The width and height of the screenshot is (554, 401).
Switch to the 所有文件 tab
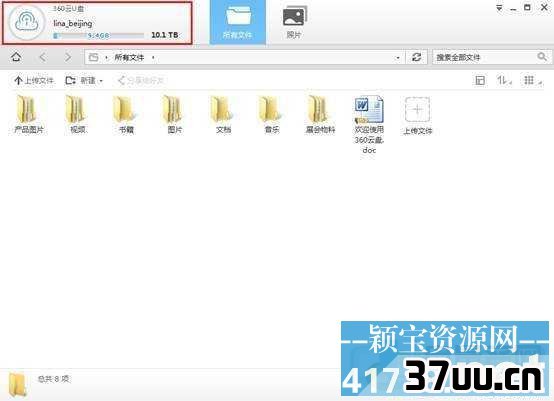click(x=237, y=22)
